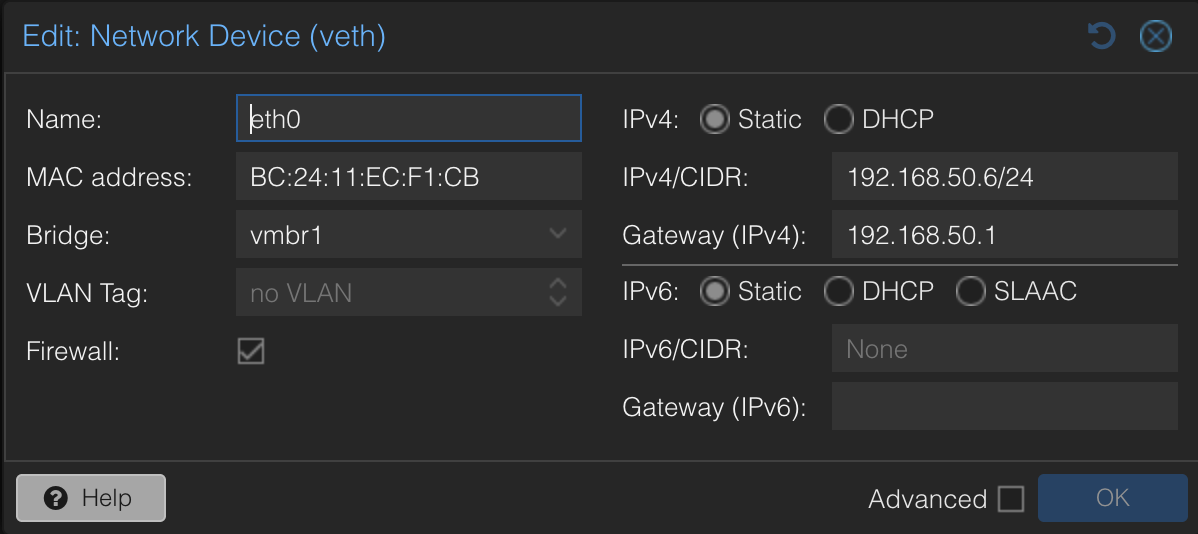Choose IPv6 SLAAC option
1198x534 pixels.
pos(971,292)
